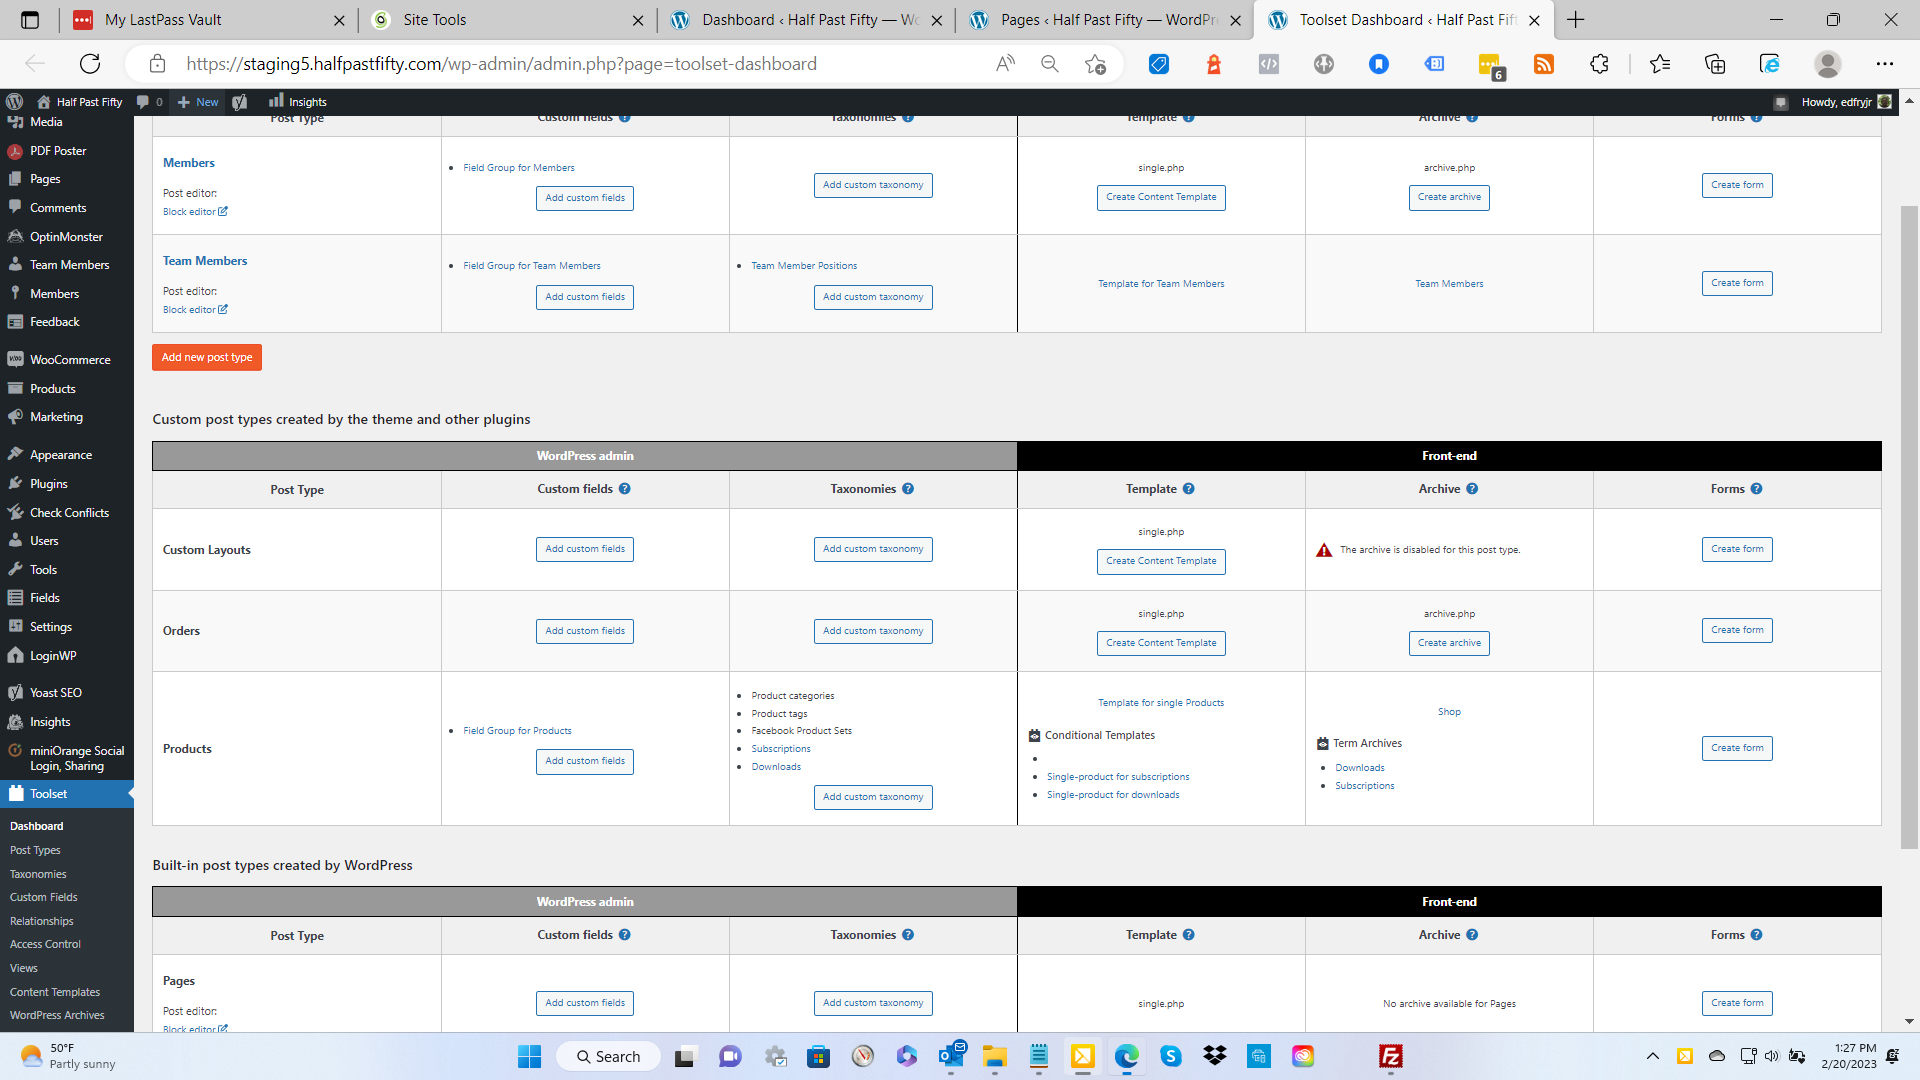Click the Add new post type button
Screen dimensions: 1920x1080
tap(207, 358)
